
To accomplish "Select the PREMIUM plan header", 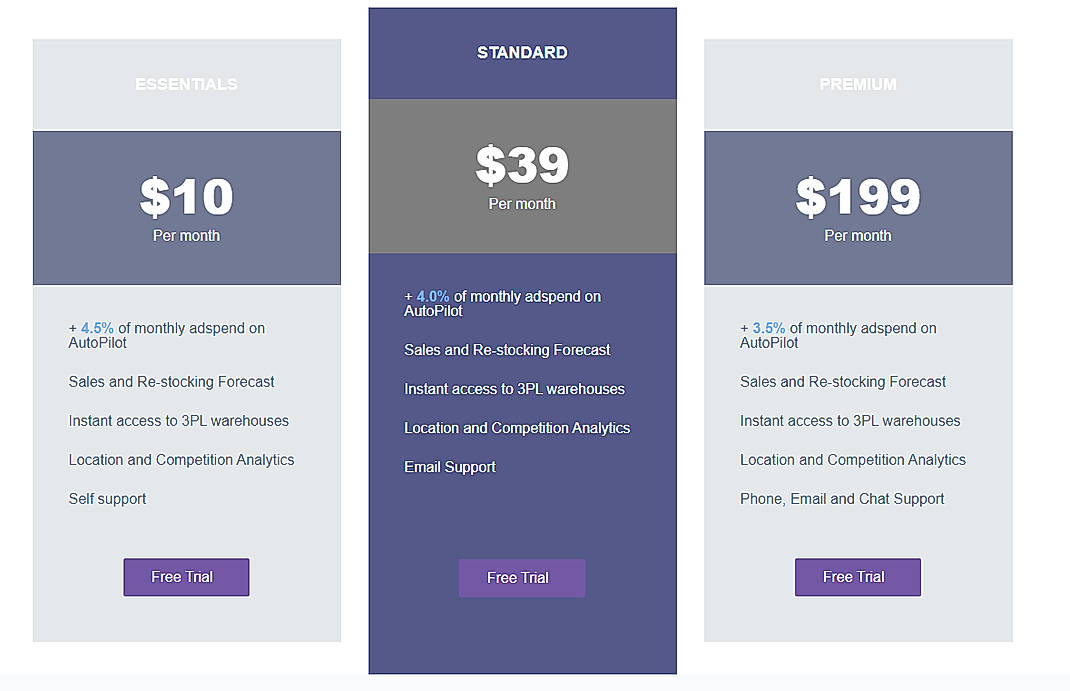I will click(x=858, y=84).
